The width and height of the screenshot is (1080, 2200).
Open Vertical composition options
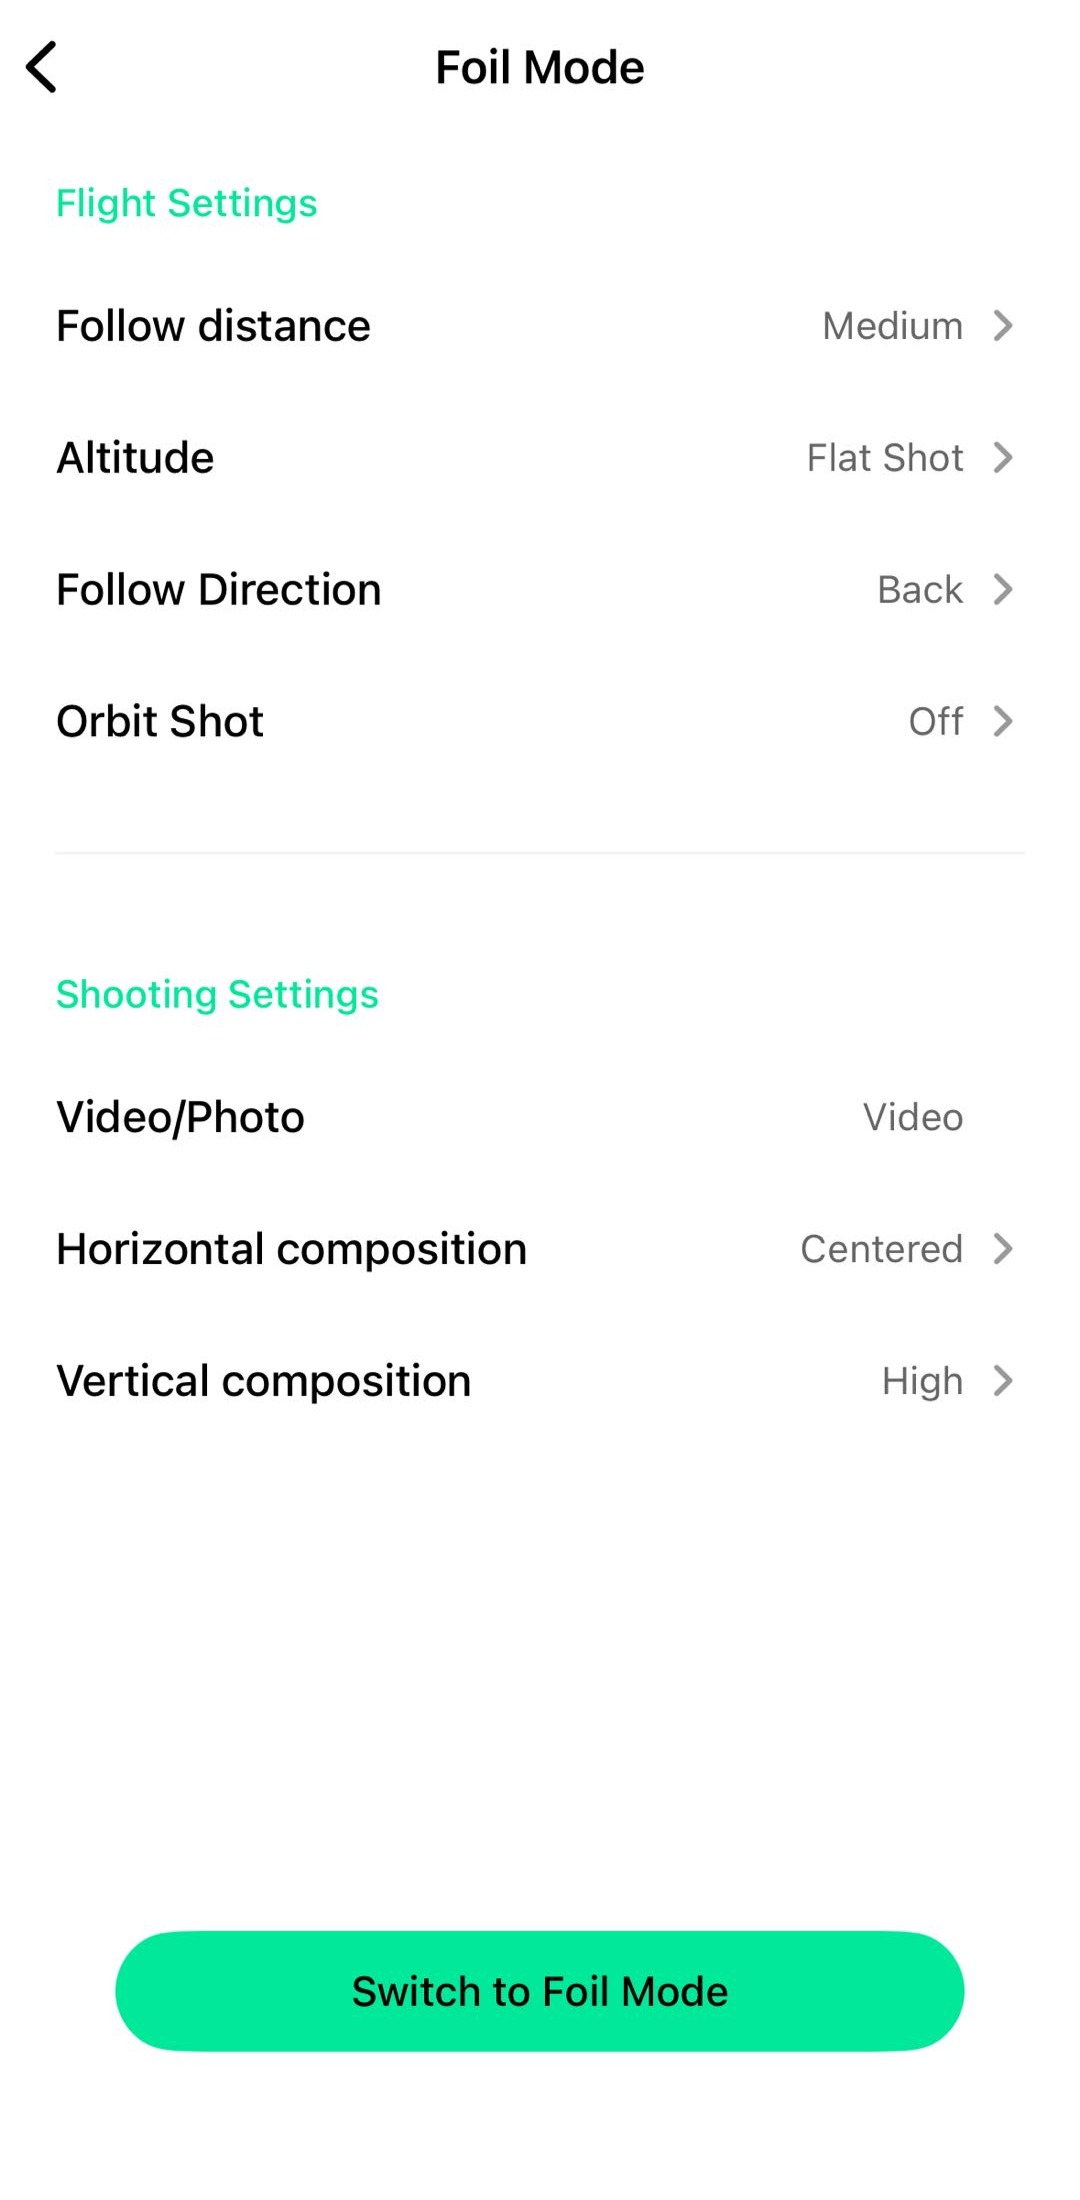[x=540, y=1381]
